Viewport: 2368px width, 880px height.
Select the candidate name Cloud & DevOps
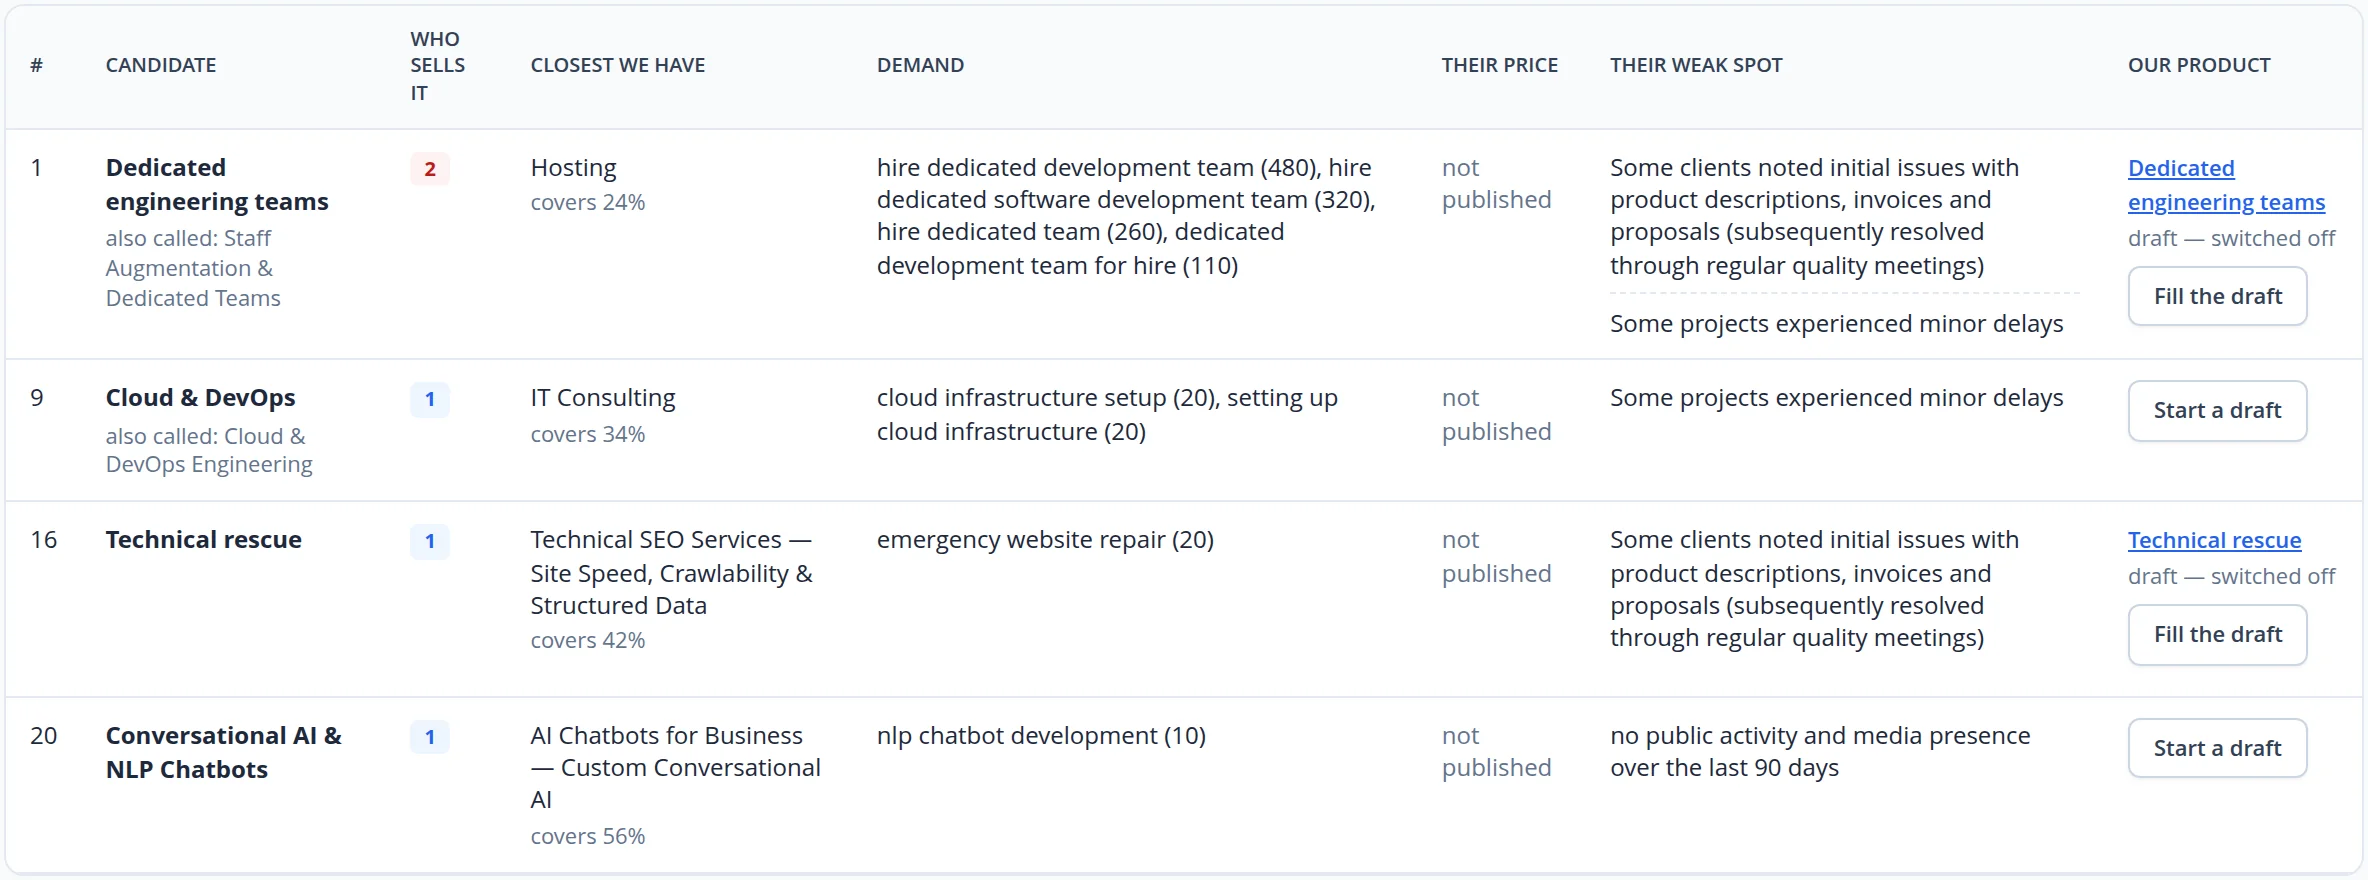[200, 397]
